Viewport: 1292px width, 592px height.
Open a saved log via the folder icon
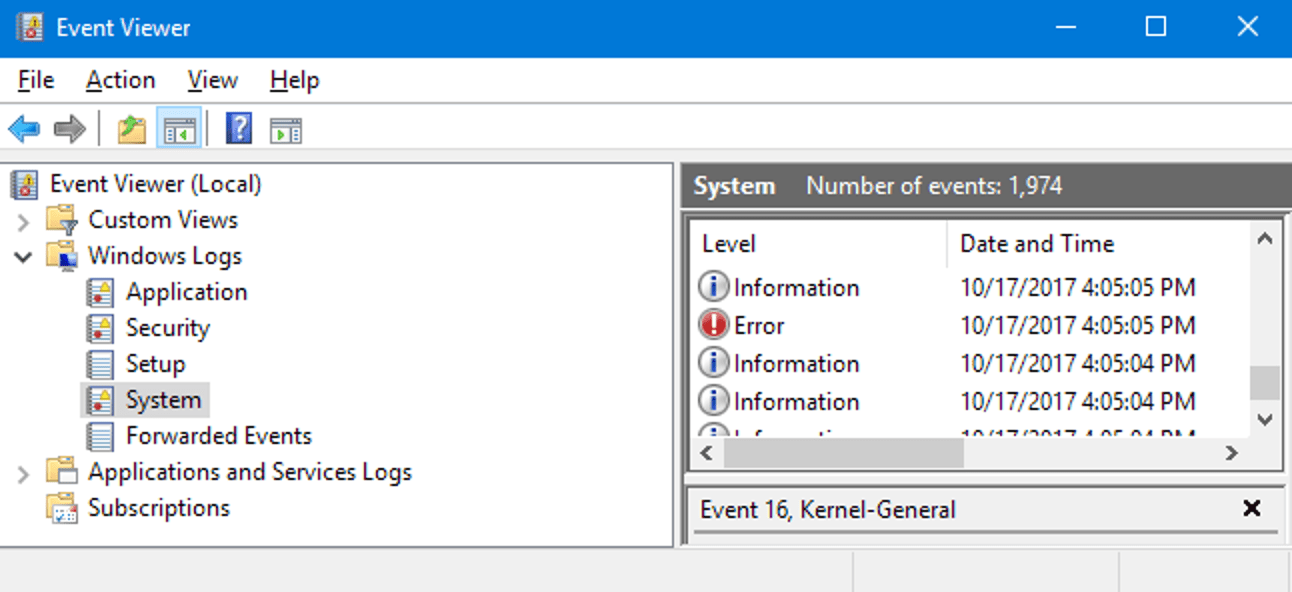click(131, 128)
